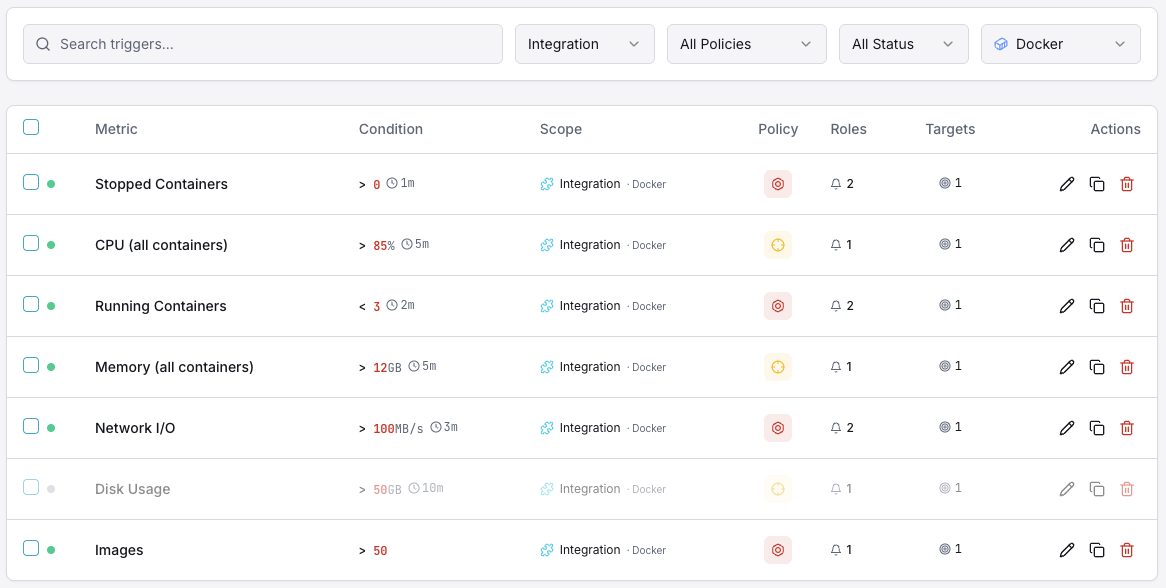Open the All Policies dropdown
Viewport: 1166px width, 588px height.
[x=746, y=44]
